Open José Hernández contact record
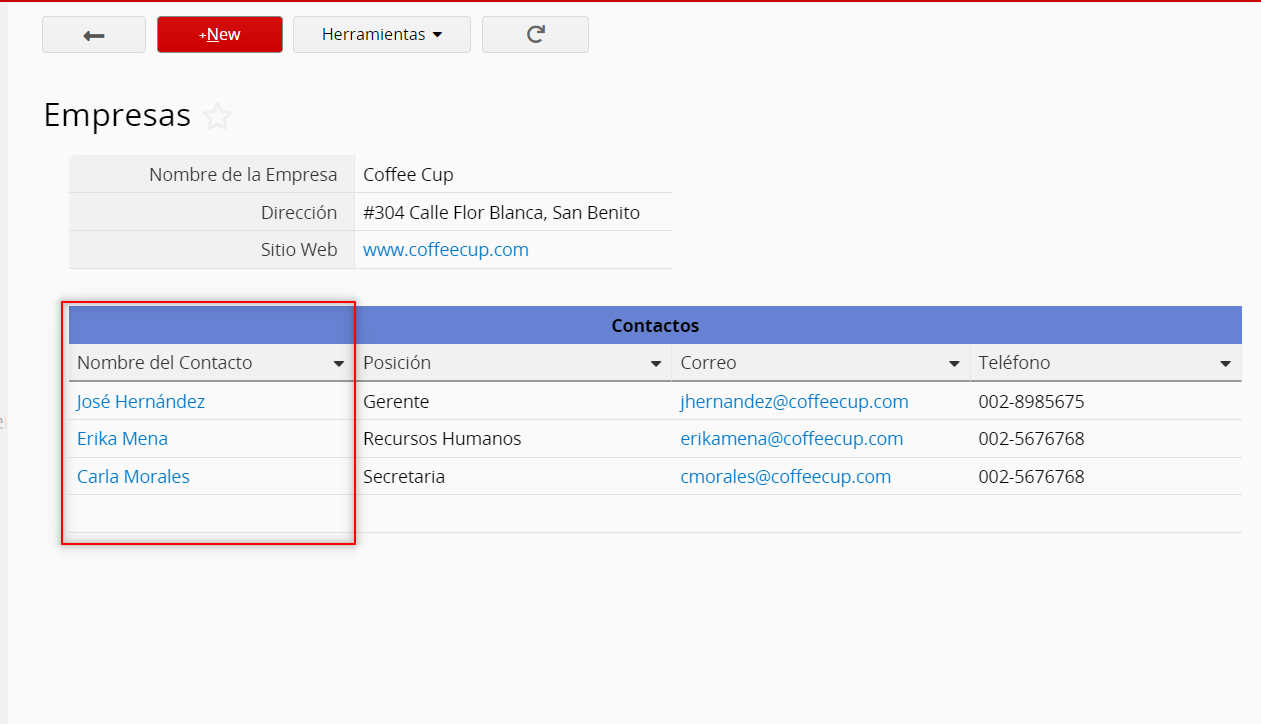Viewport: 1261px width, 724px height. pos(141,402)
